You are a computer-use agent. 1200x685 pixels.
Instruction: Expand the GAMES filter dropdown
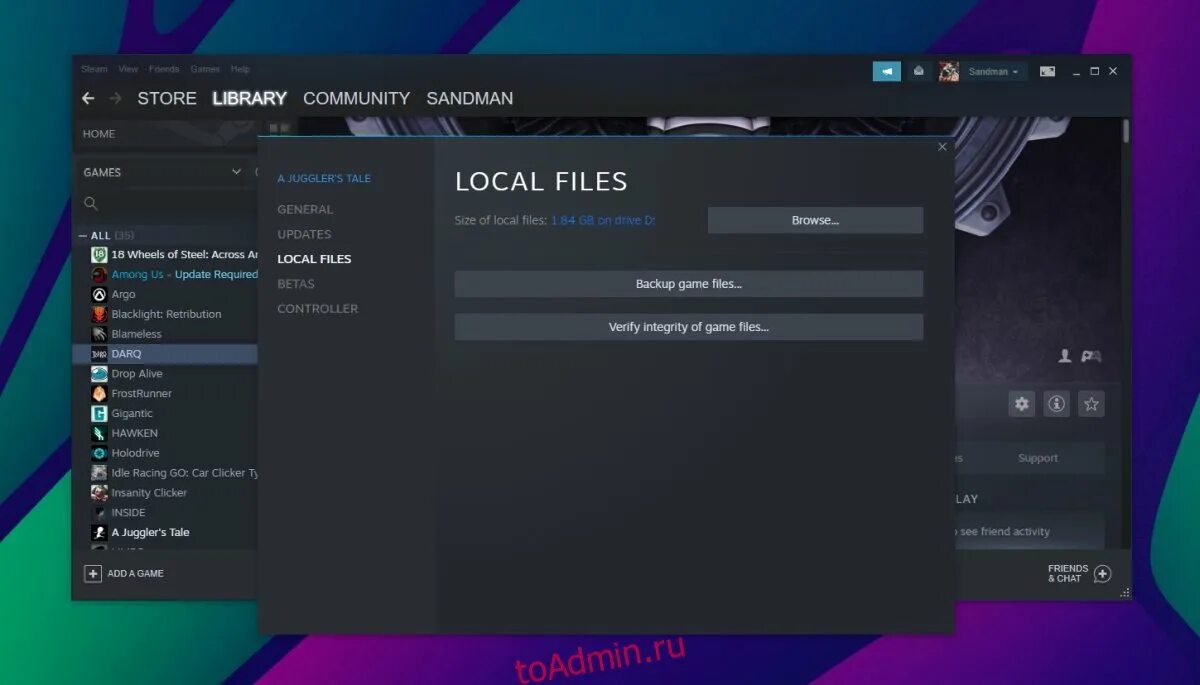click(237, 172)
